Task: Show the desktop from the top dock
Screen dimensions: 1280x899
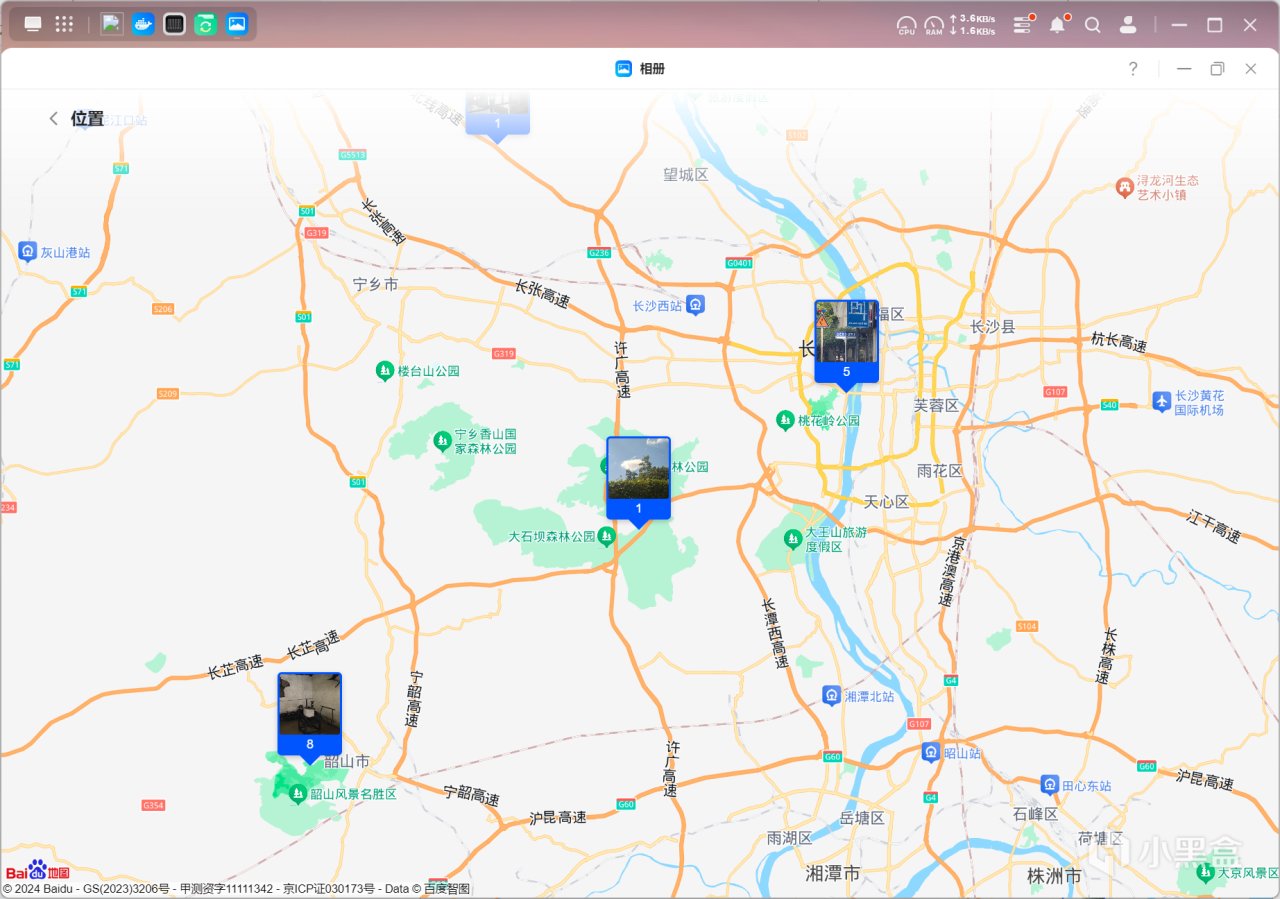Action: (x=33, y=24)
